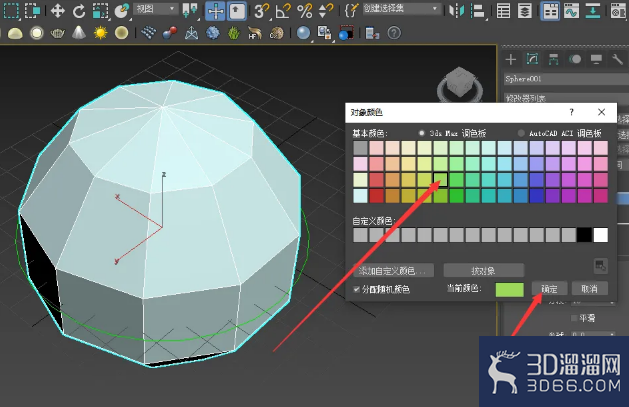Activate the Select and Rotate tool
629x407 pixels.
point(79,11)
